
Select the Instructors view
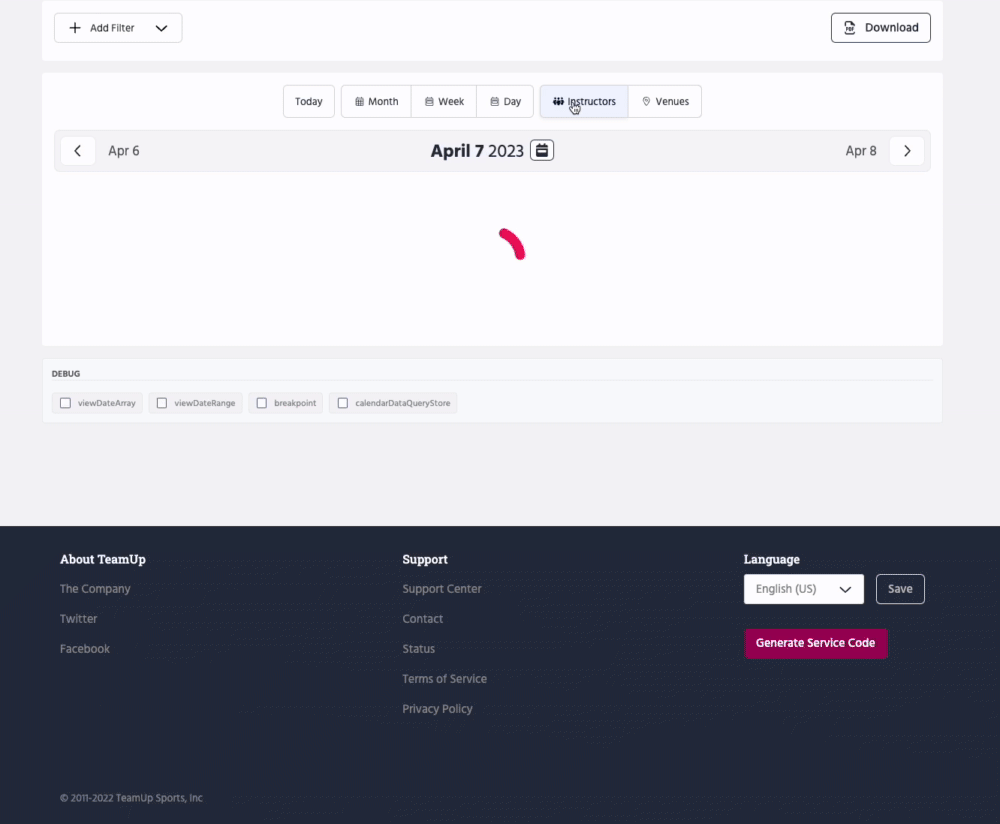(584, 102)
